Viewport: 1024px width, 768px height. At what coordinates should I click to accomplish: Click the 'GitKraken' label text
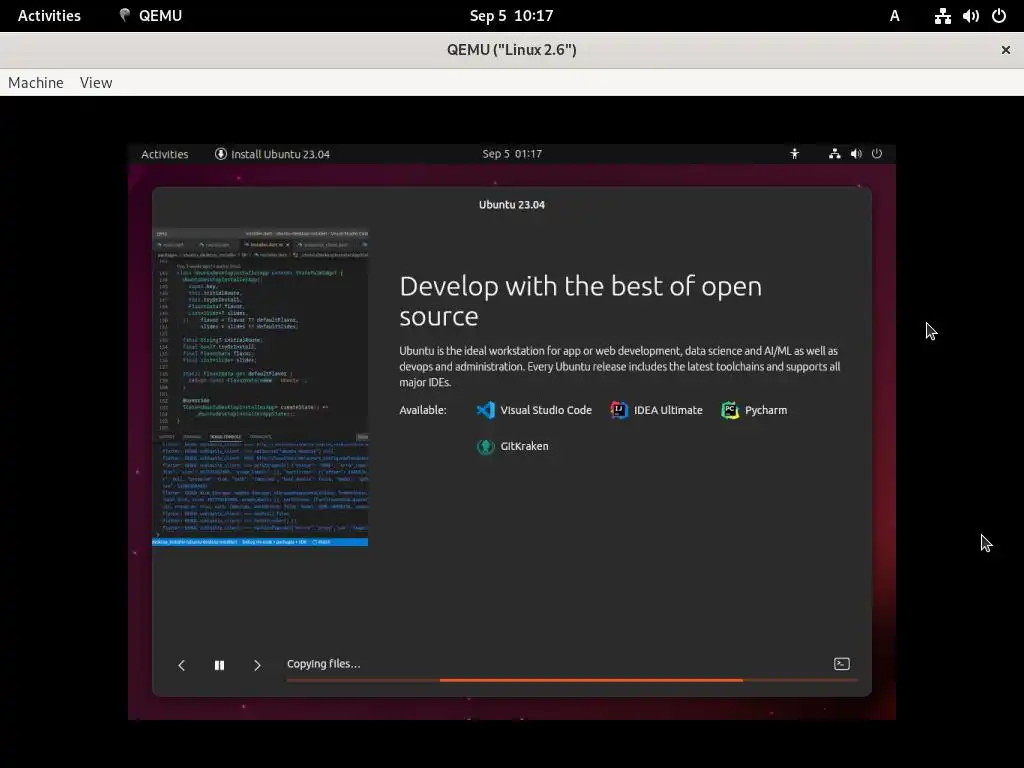coord(524,447)
